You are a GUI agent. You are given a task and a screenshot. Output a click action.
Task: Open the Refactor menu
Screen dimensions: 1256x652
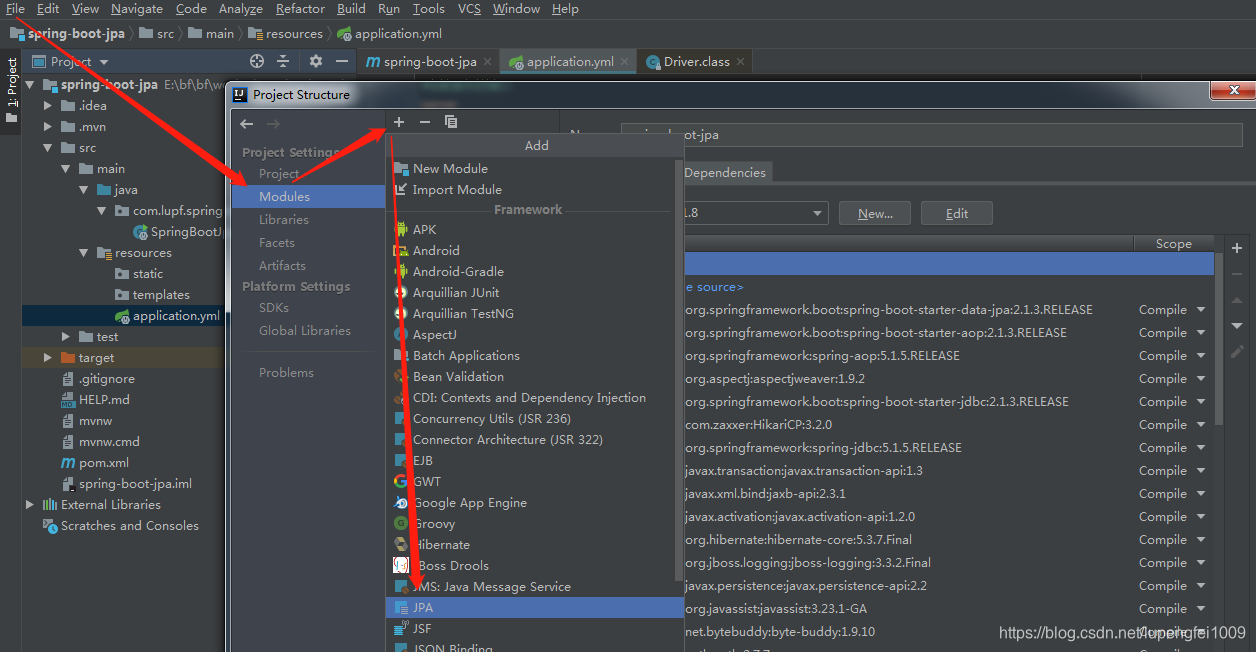(x=300, y=9)
